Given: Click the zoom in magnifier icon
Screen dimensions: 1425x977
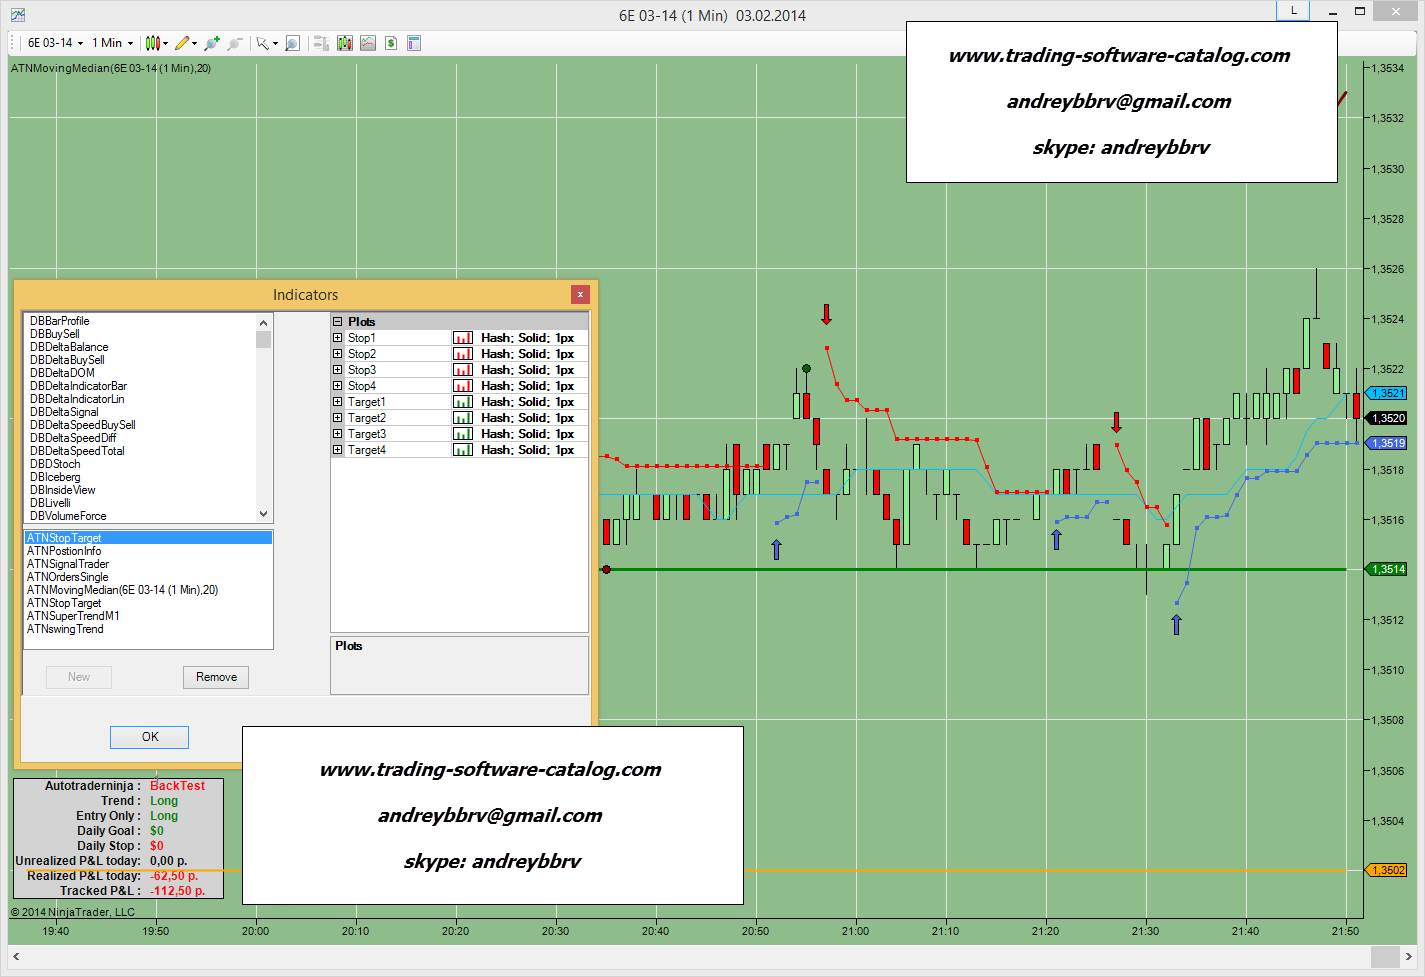Looking at the screenshot, I should click(211, 43).
